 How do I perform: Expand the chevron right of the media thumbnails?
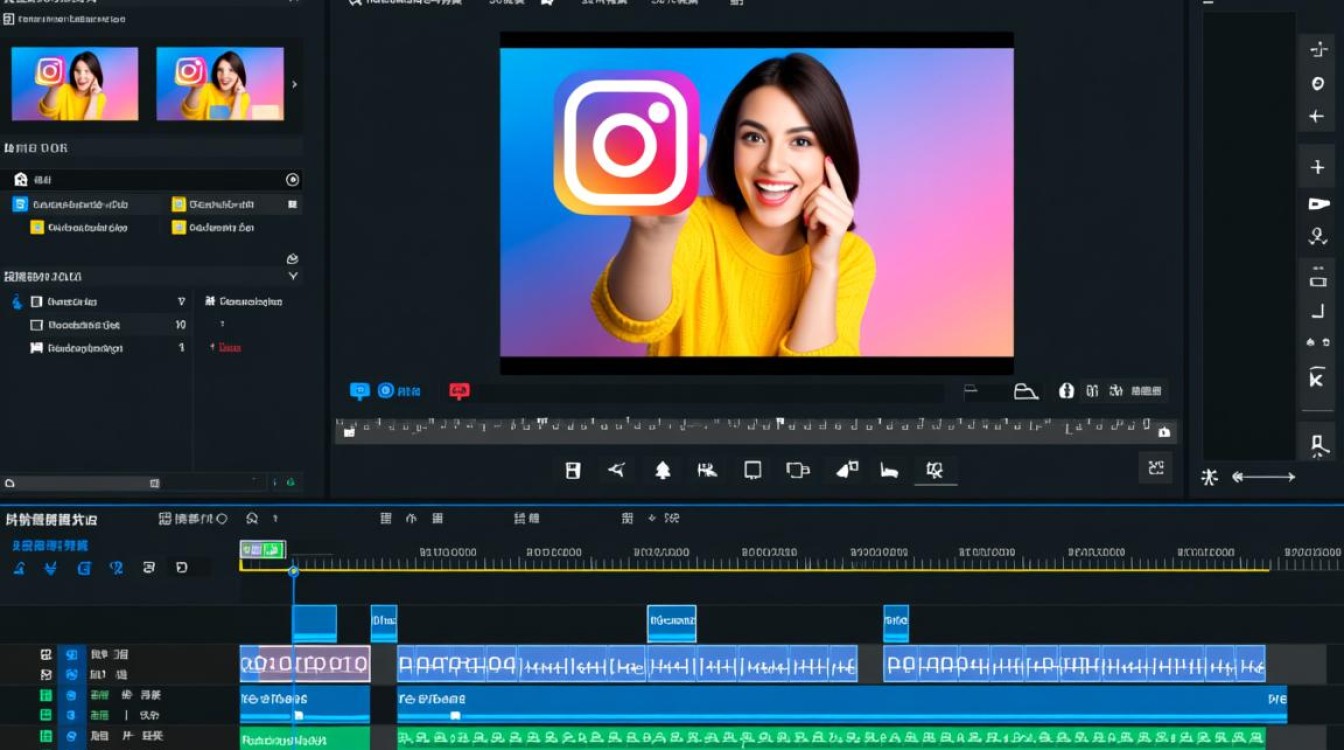294,85
